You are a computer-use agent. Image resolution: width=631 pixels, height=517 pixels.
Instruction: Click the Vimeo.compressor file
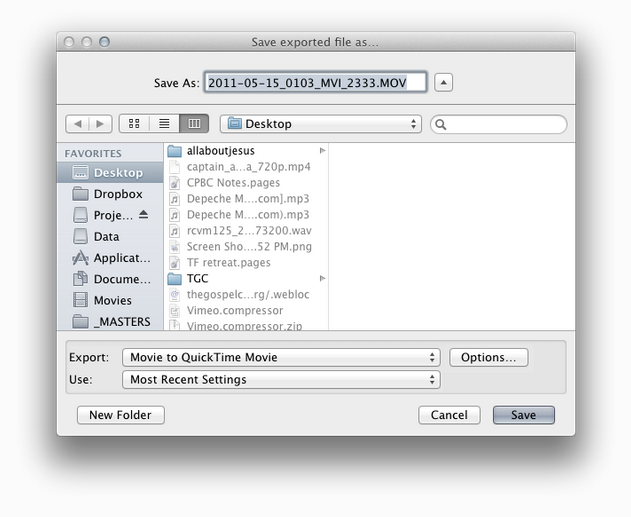click(x=246, y=311)
